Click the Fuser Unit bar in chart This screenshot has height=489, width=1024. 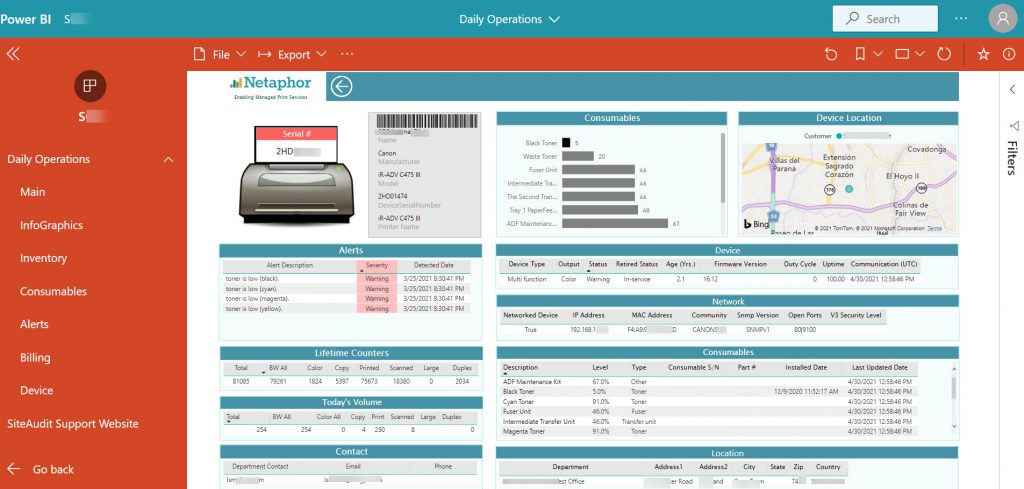598,170
